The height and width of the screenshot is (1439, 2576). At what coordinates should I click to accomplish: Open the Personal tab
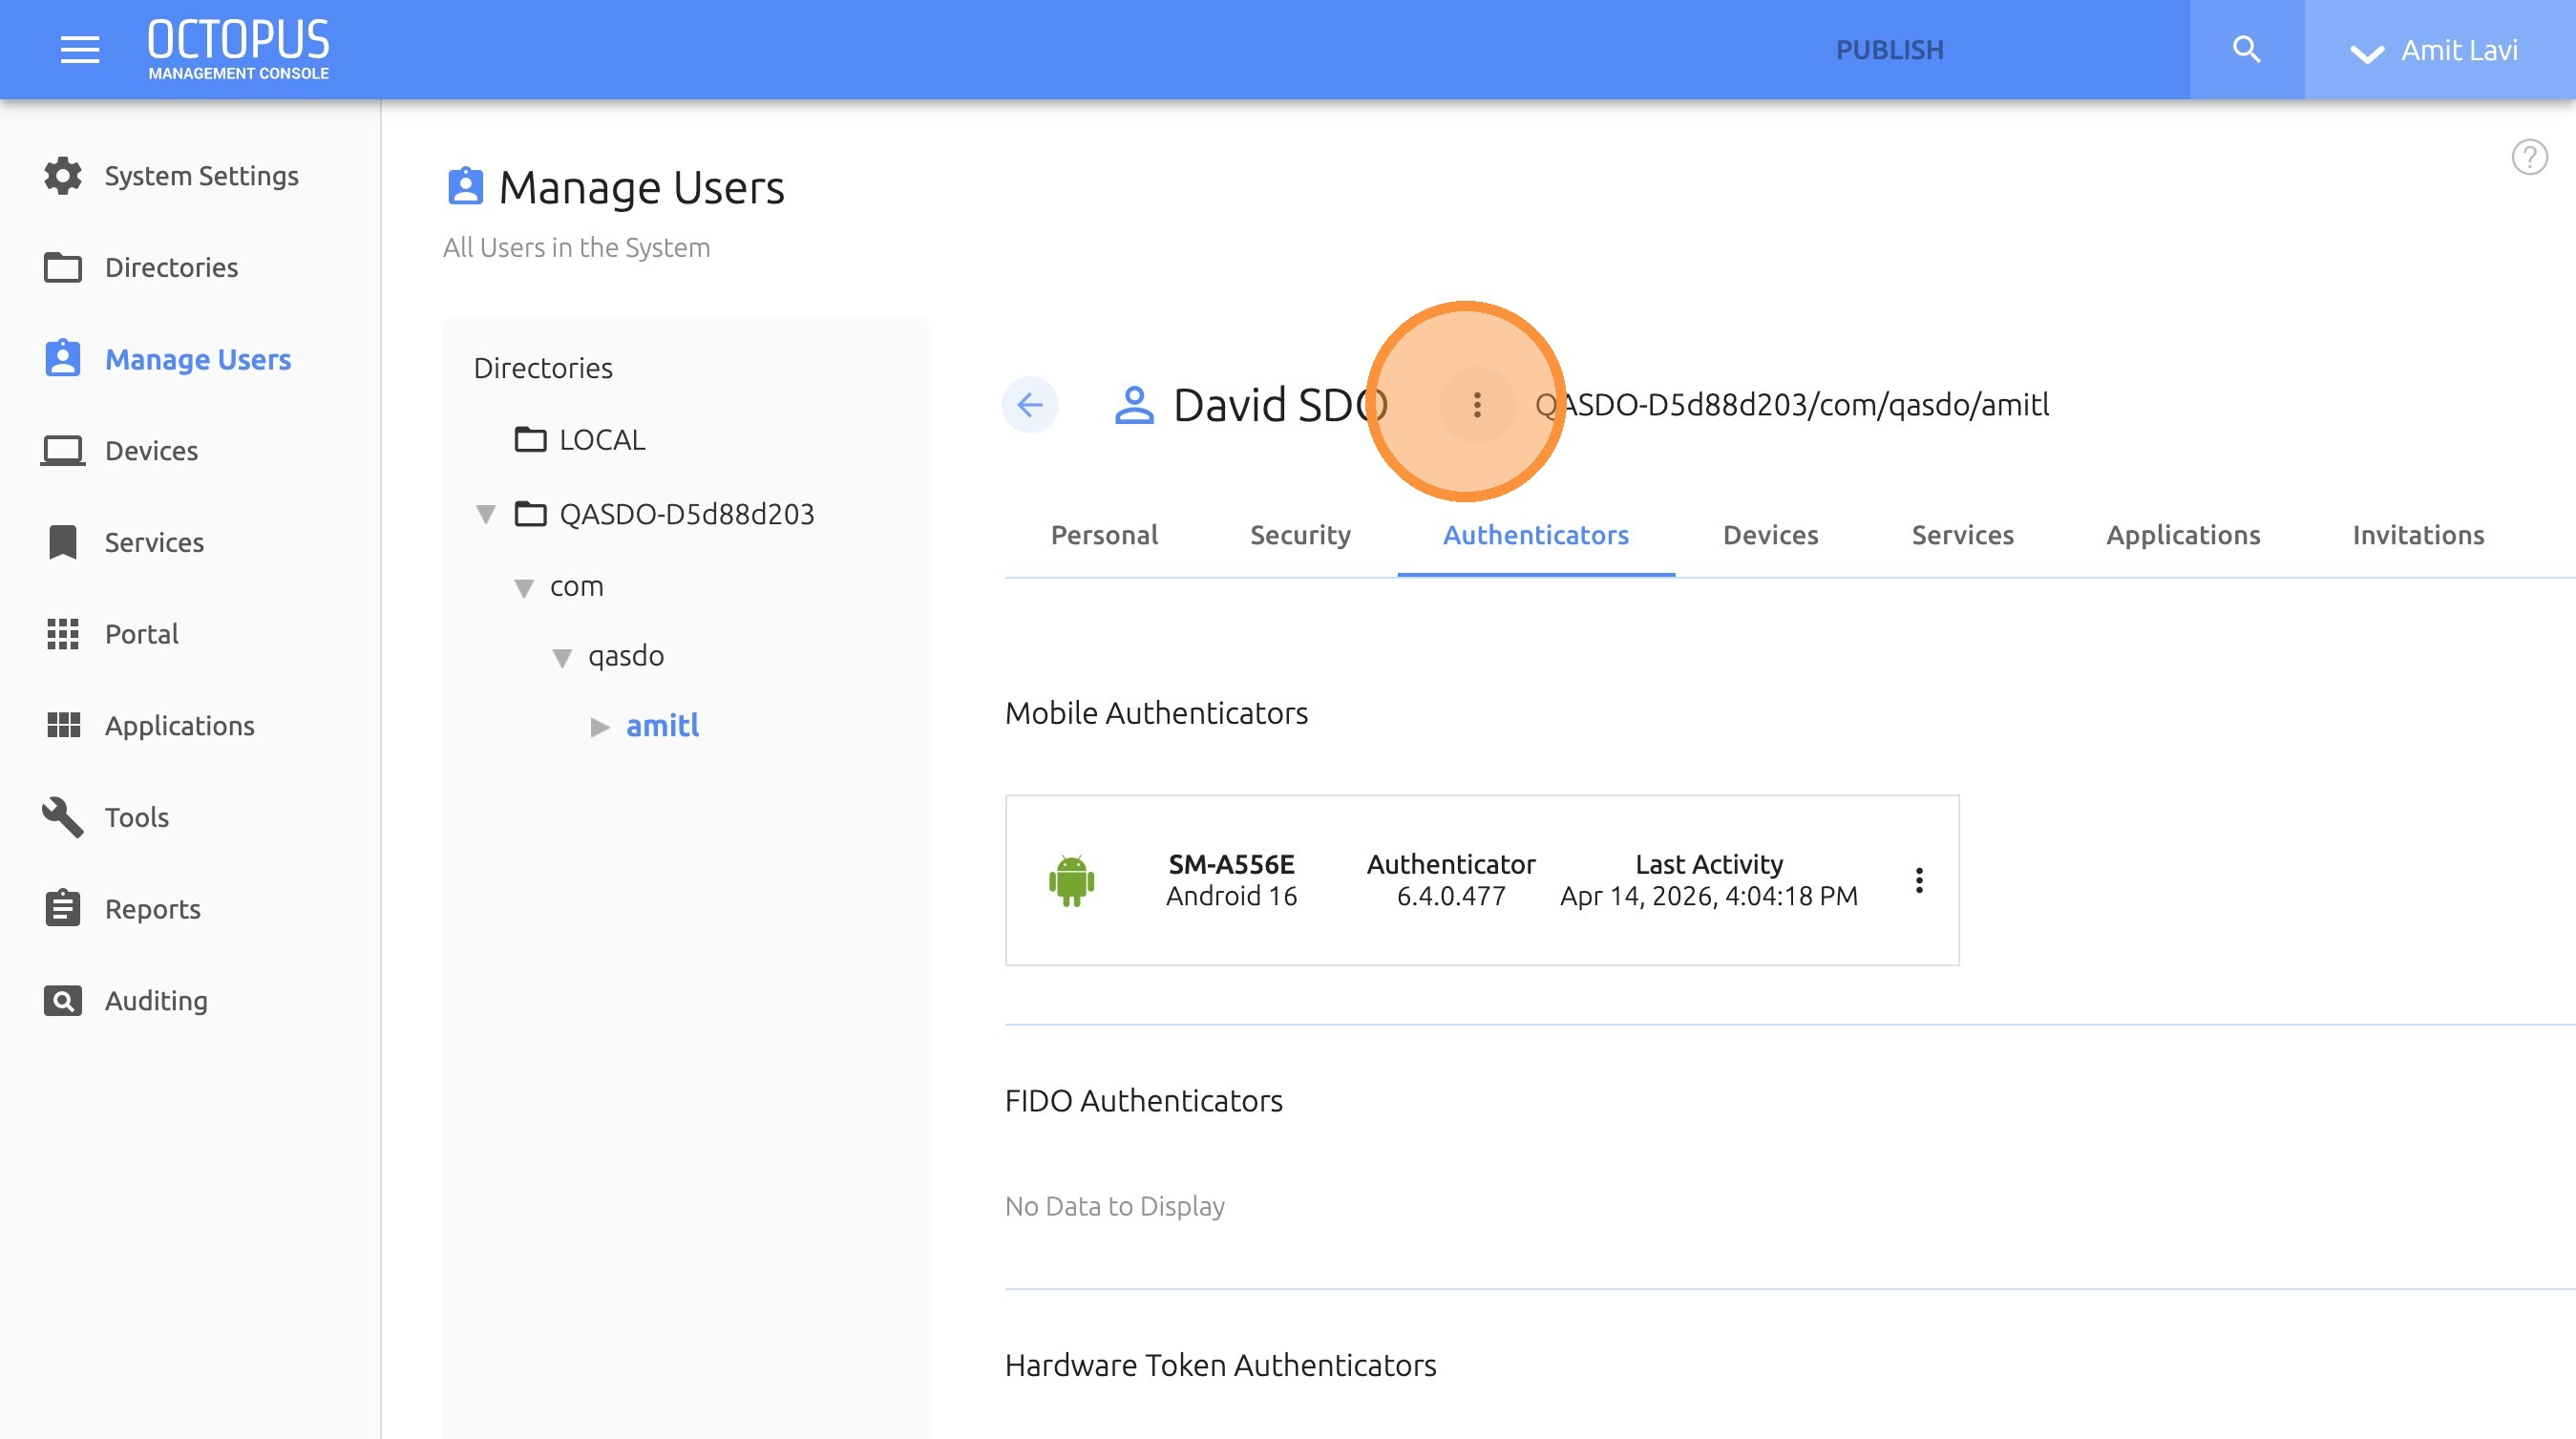(1104, 535)
